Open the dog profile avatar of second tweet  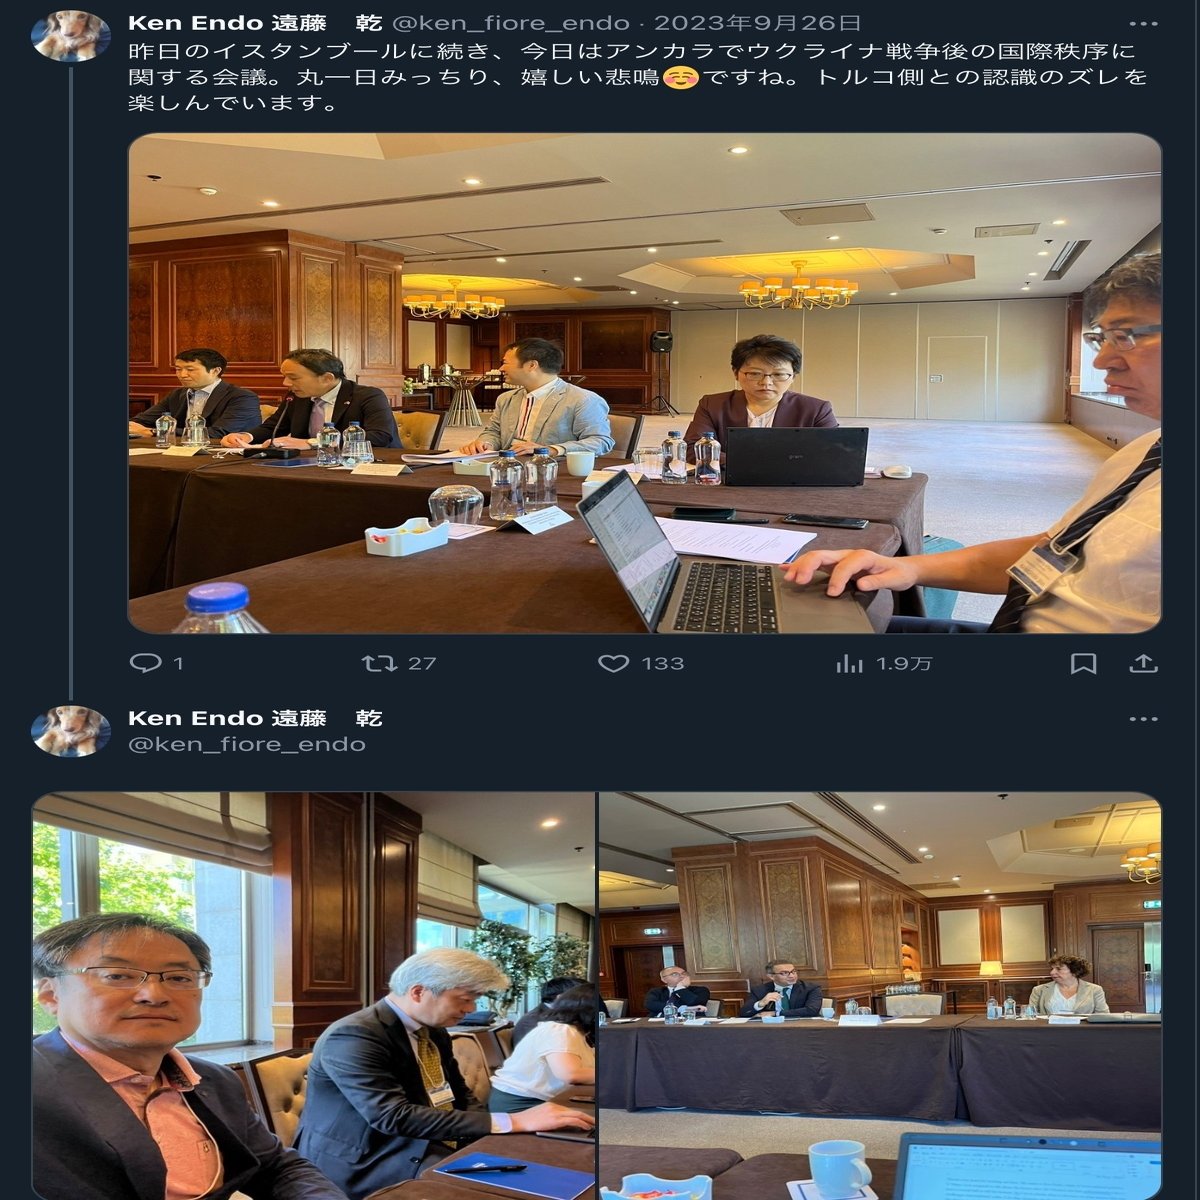click(x=70, y=731)
